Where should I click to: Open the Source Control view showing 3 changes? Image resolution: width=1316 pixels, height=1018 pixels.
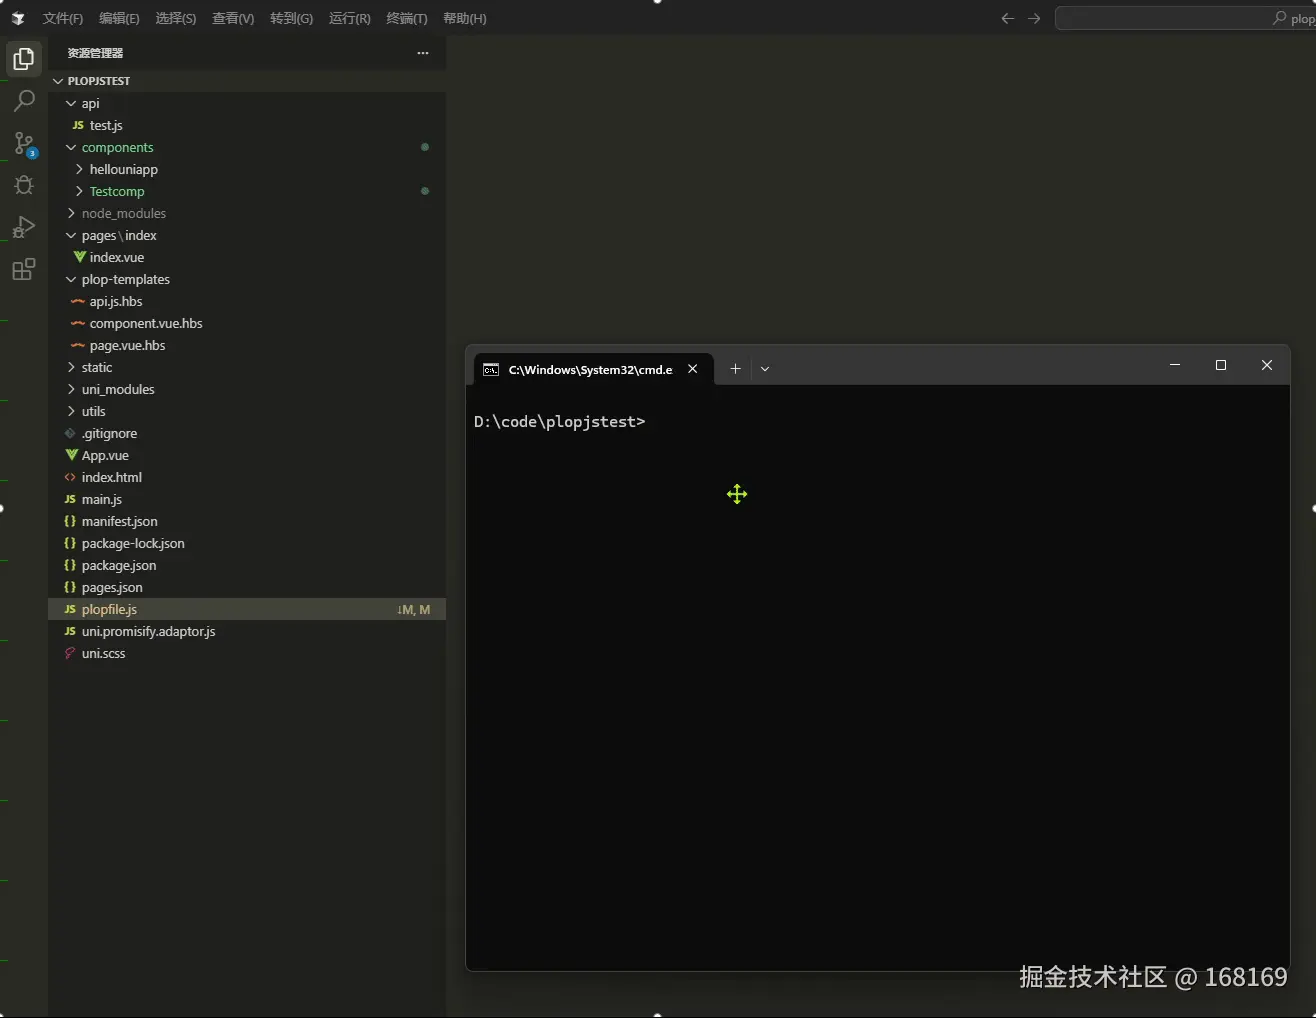point(23,143)
